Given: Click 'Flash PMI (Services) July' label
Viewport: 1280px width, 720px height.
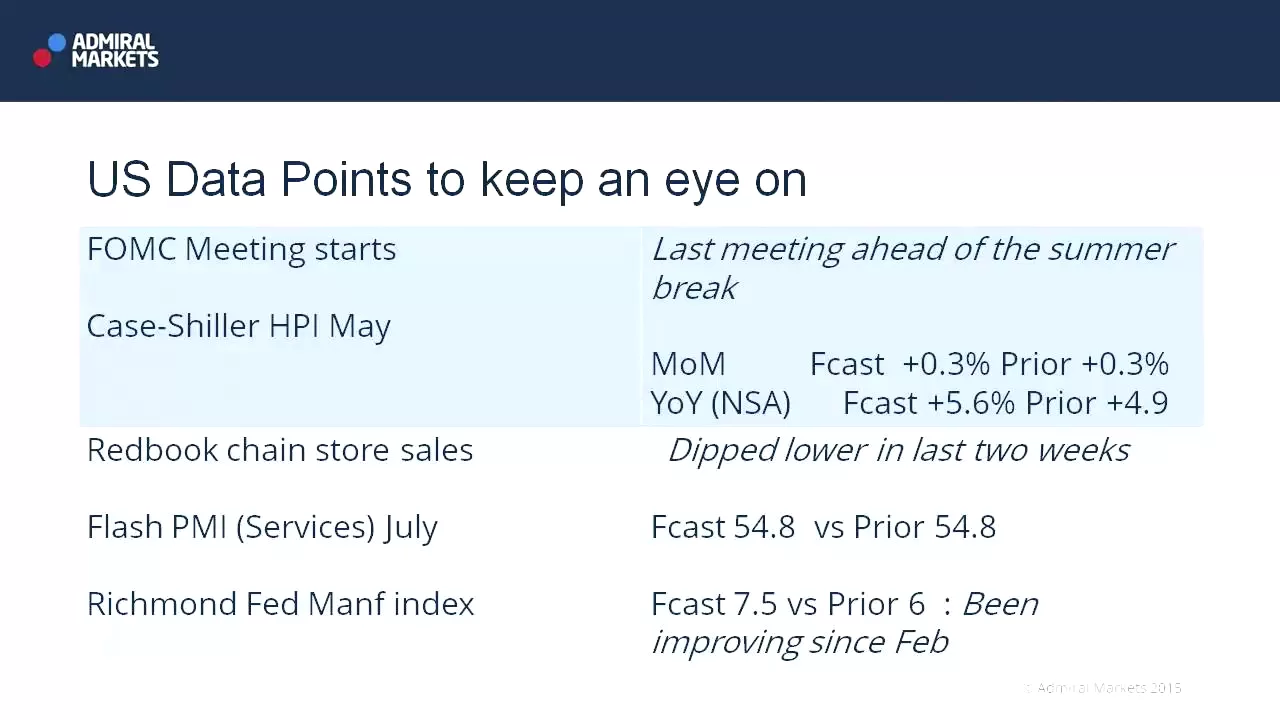Looking at the screenshot, I should coord(262,527).
